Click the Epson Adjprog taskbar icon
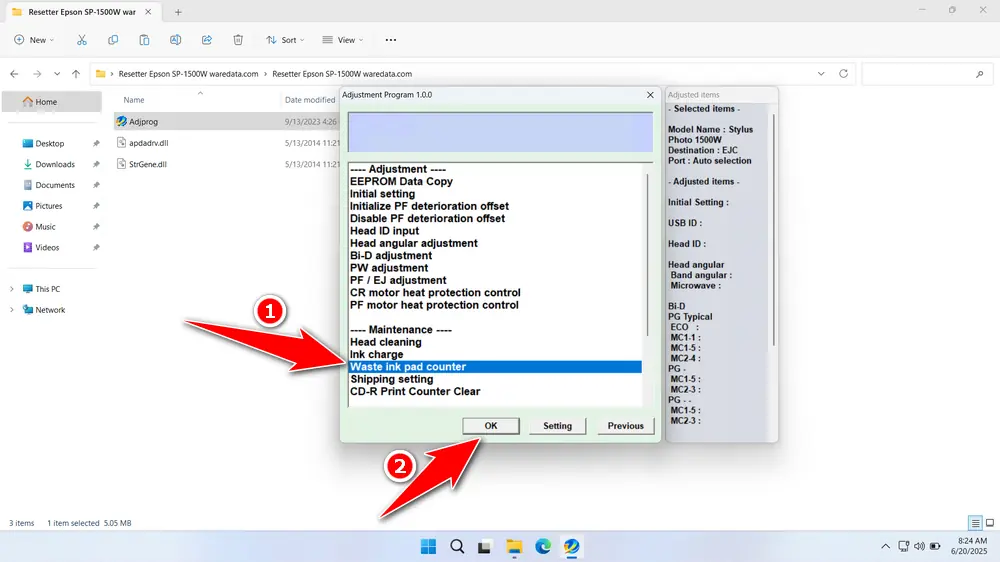Viewport: 1000px width, 562px height. pyautogui.click(x=571, y=547)
